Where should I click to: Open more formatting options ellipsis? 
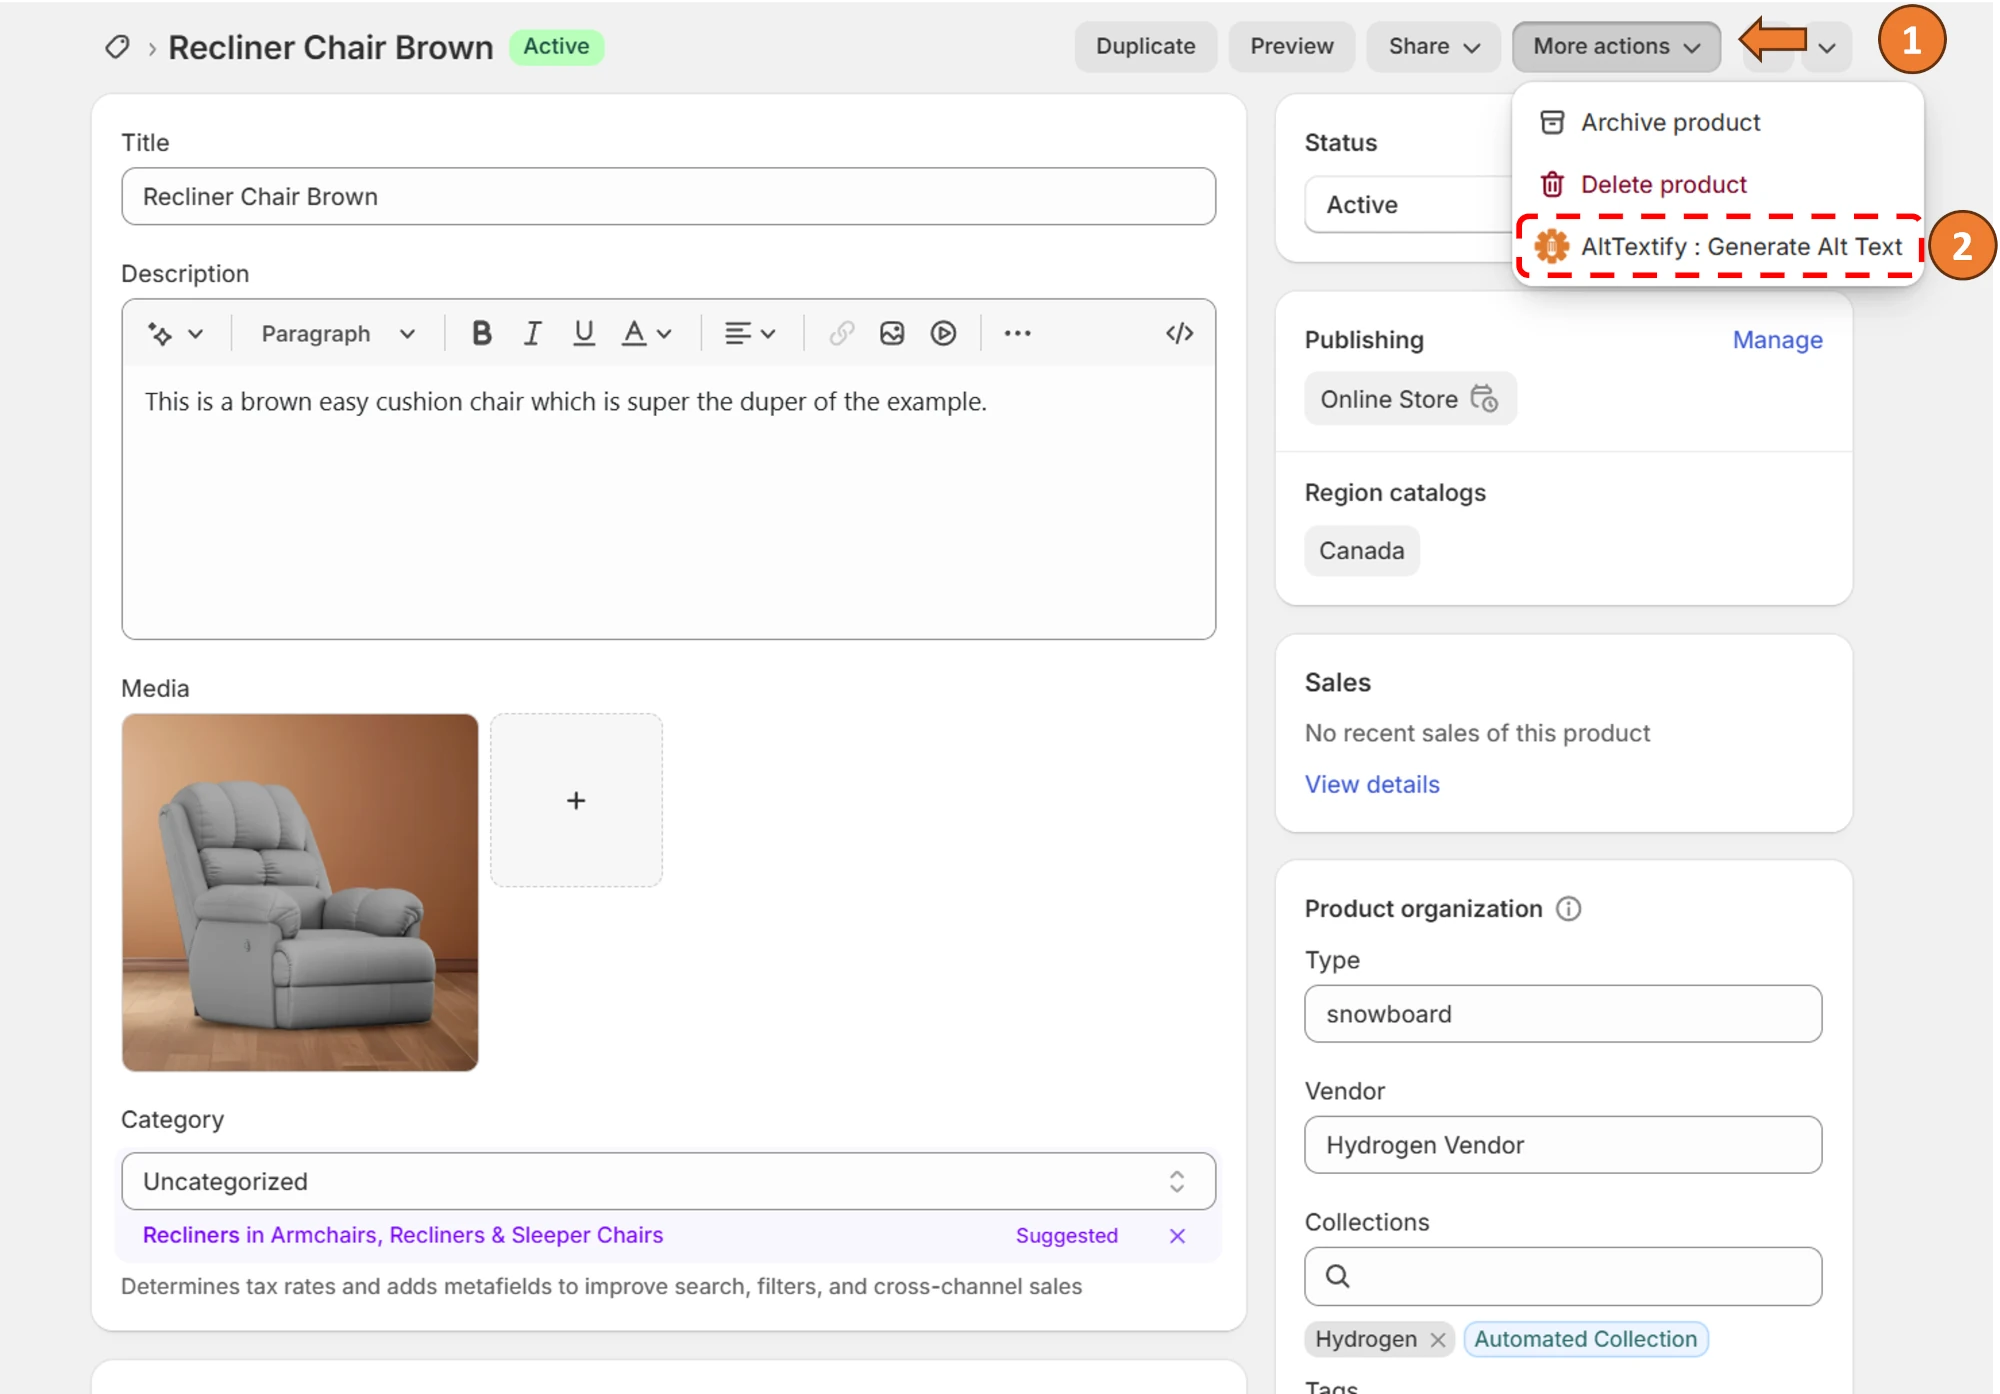click(x=1017, y=333)
